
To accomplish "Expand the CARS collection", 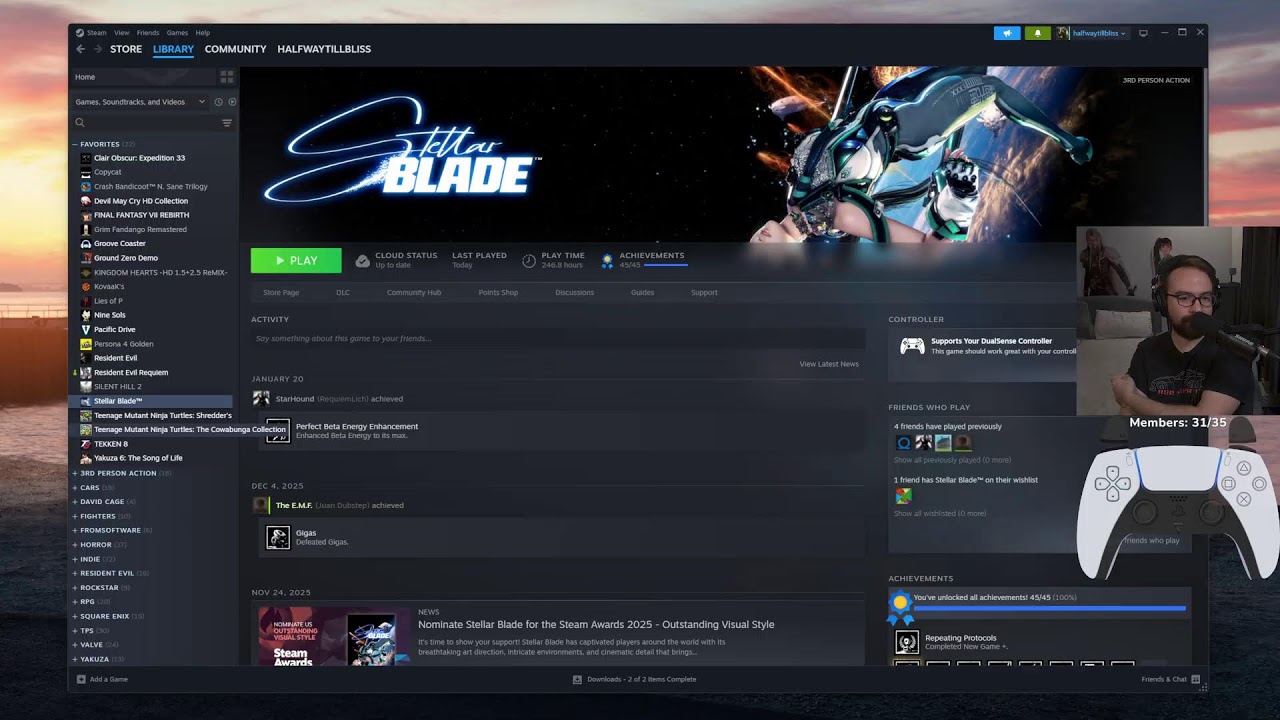I will coord(74,487).
